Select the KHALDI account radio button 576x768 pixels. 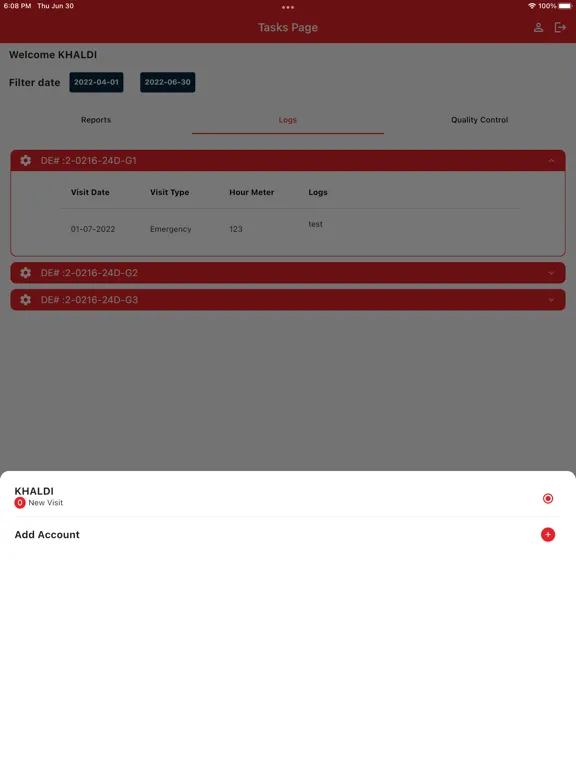click(548, 498)
